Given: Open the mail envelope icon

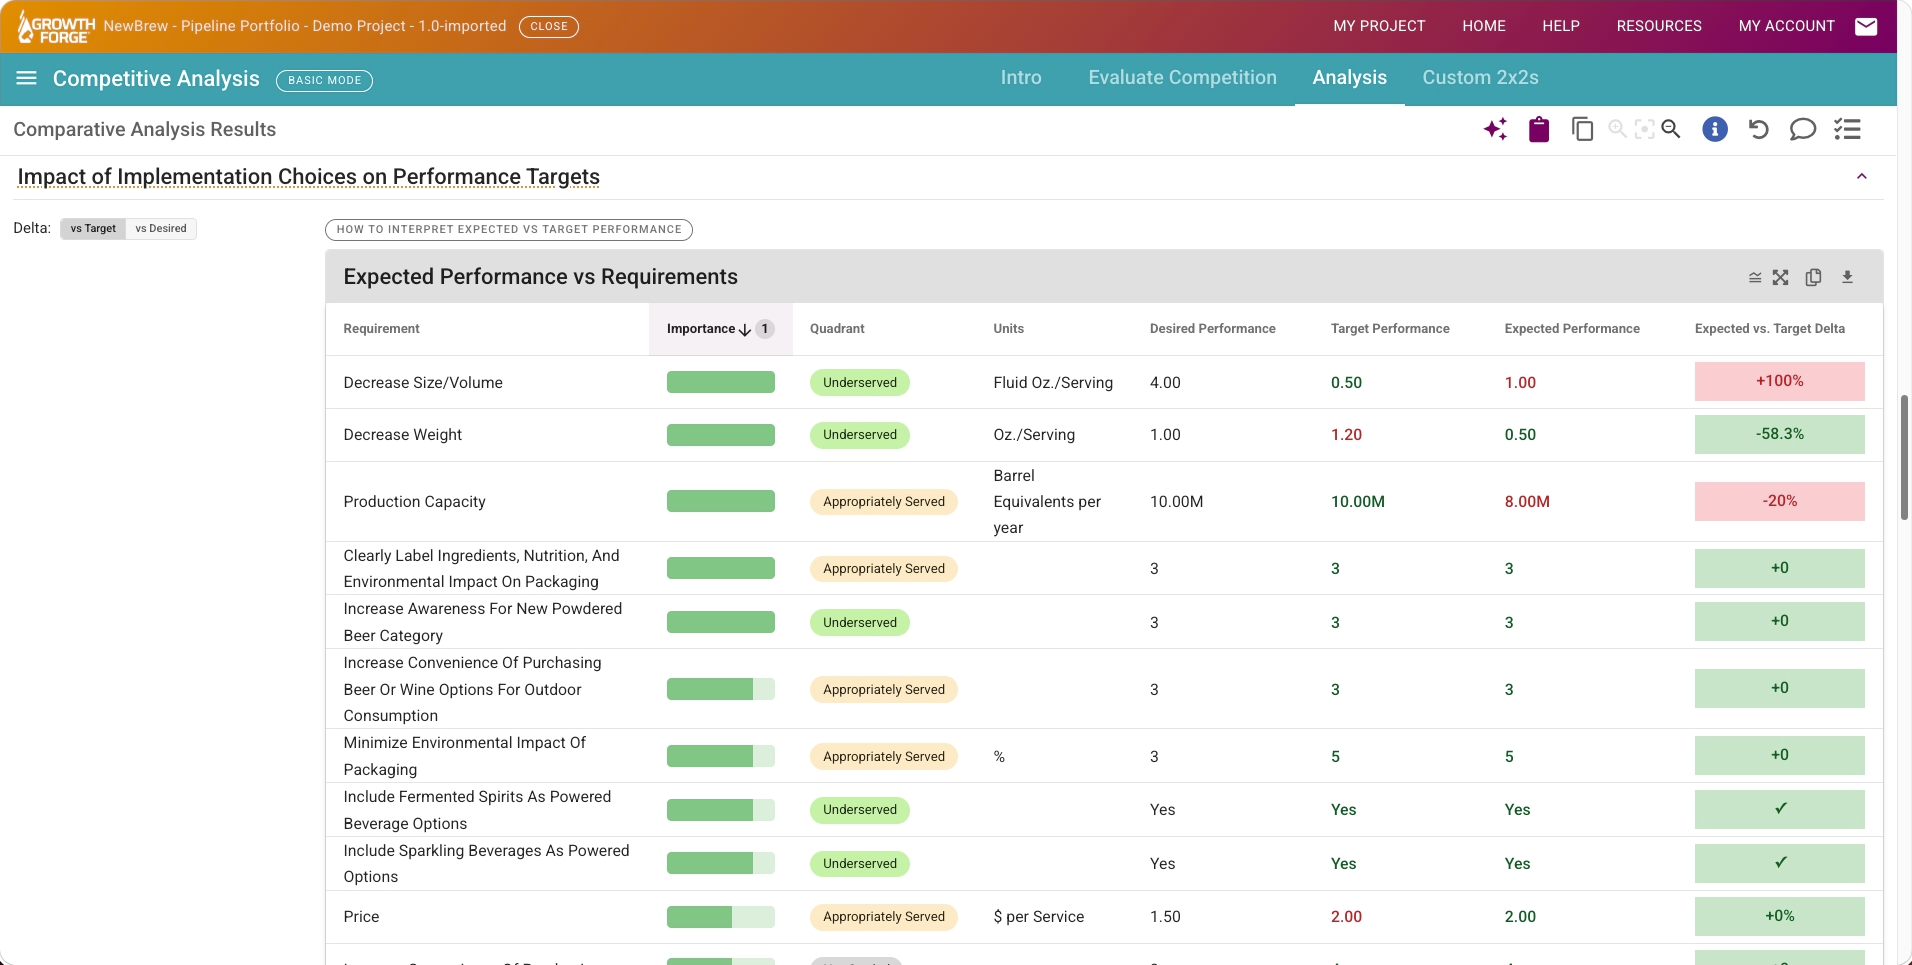Looking at the screenshot, I should 1866,27.
